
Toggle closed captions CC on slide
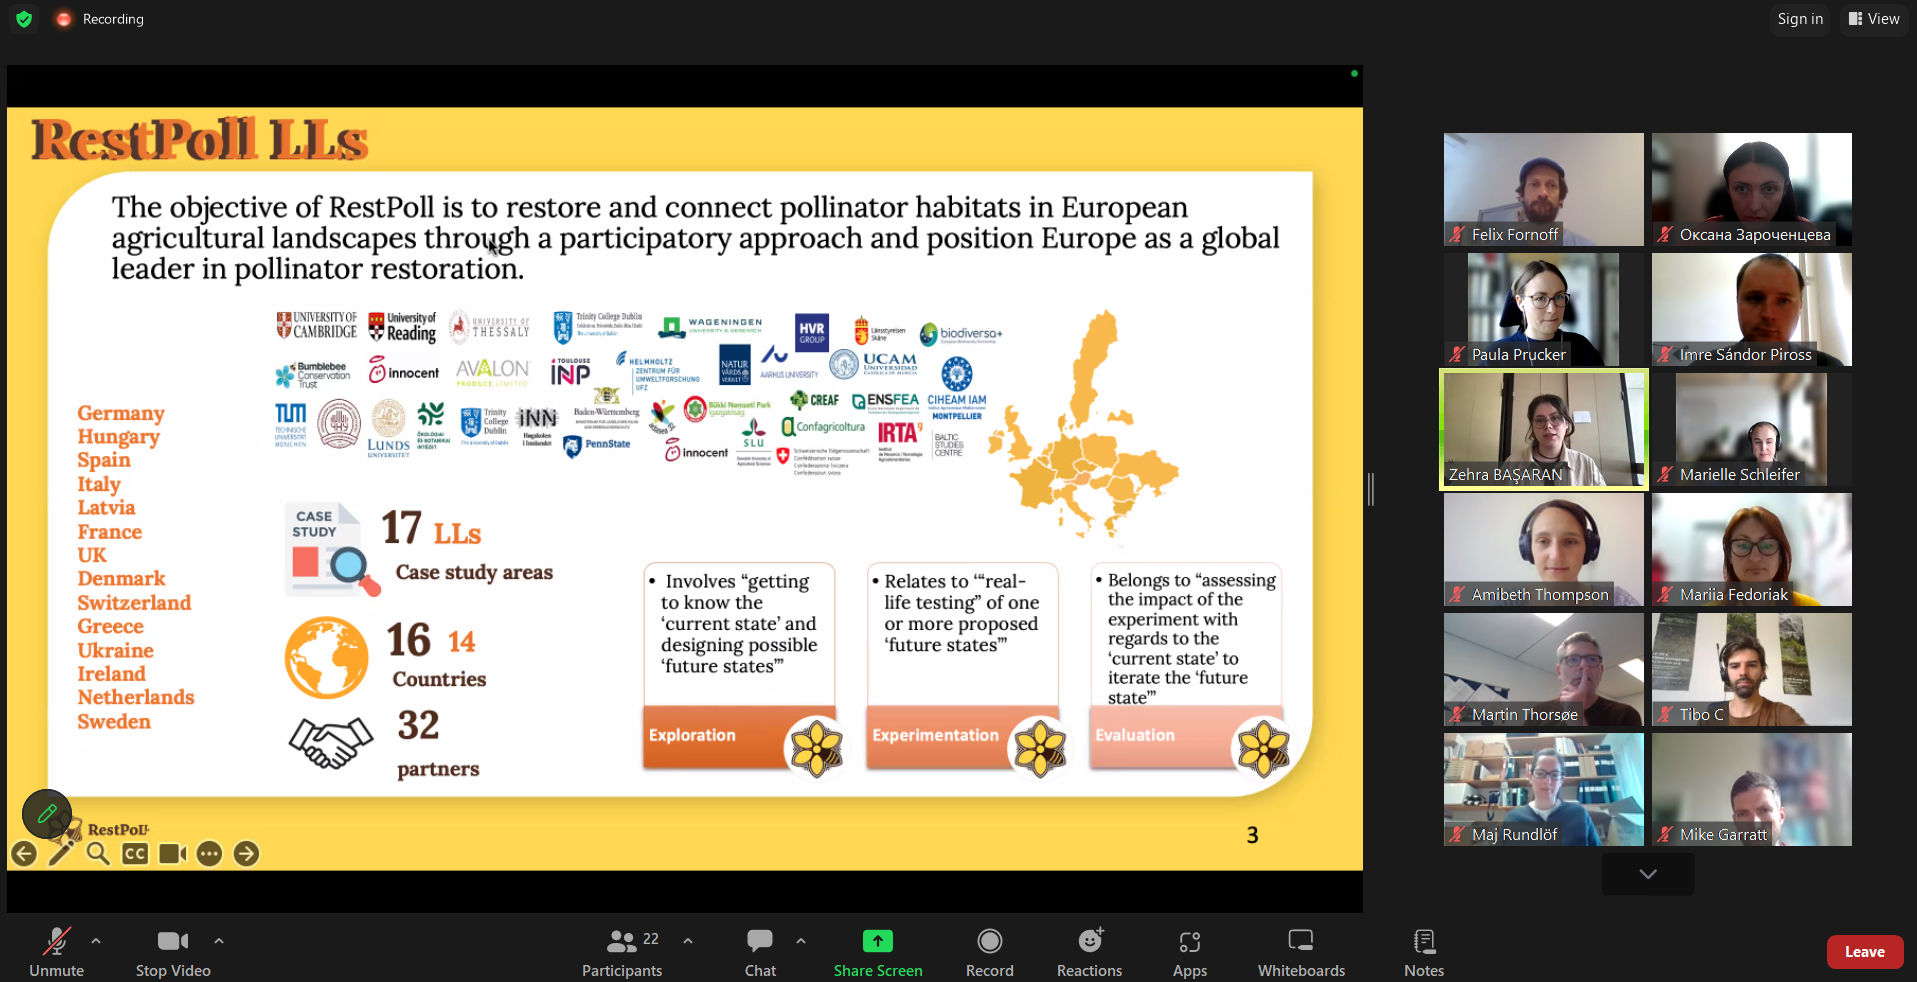coord(135,853)
